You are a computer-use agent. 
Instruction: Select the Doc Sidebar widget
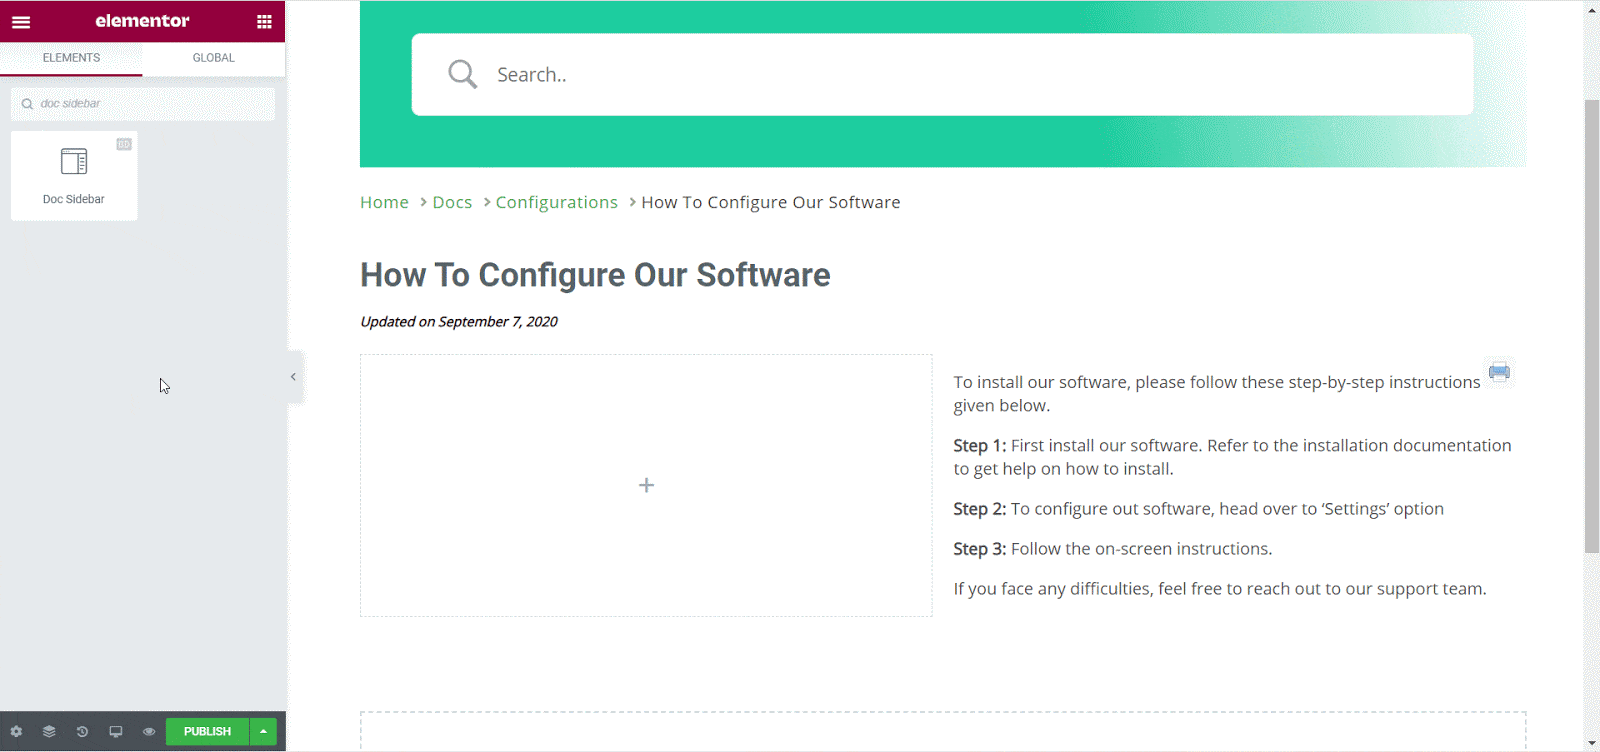[x=74, y=176]
